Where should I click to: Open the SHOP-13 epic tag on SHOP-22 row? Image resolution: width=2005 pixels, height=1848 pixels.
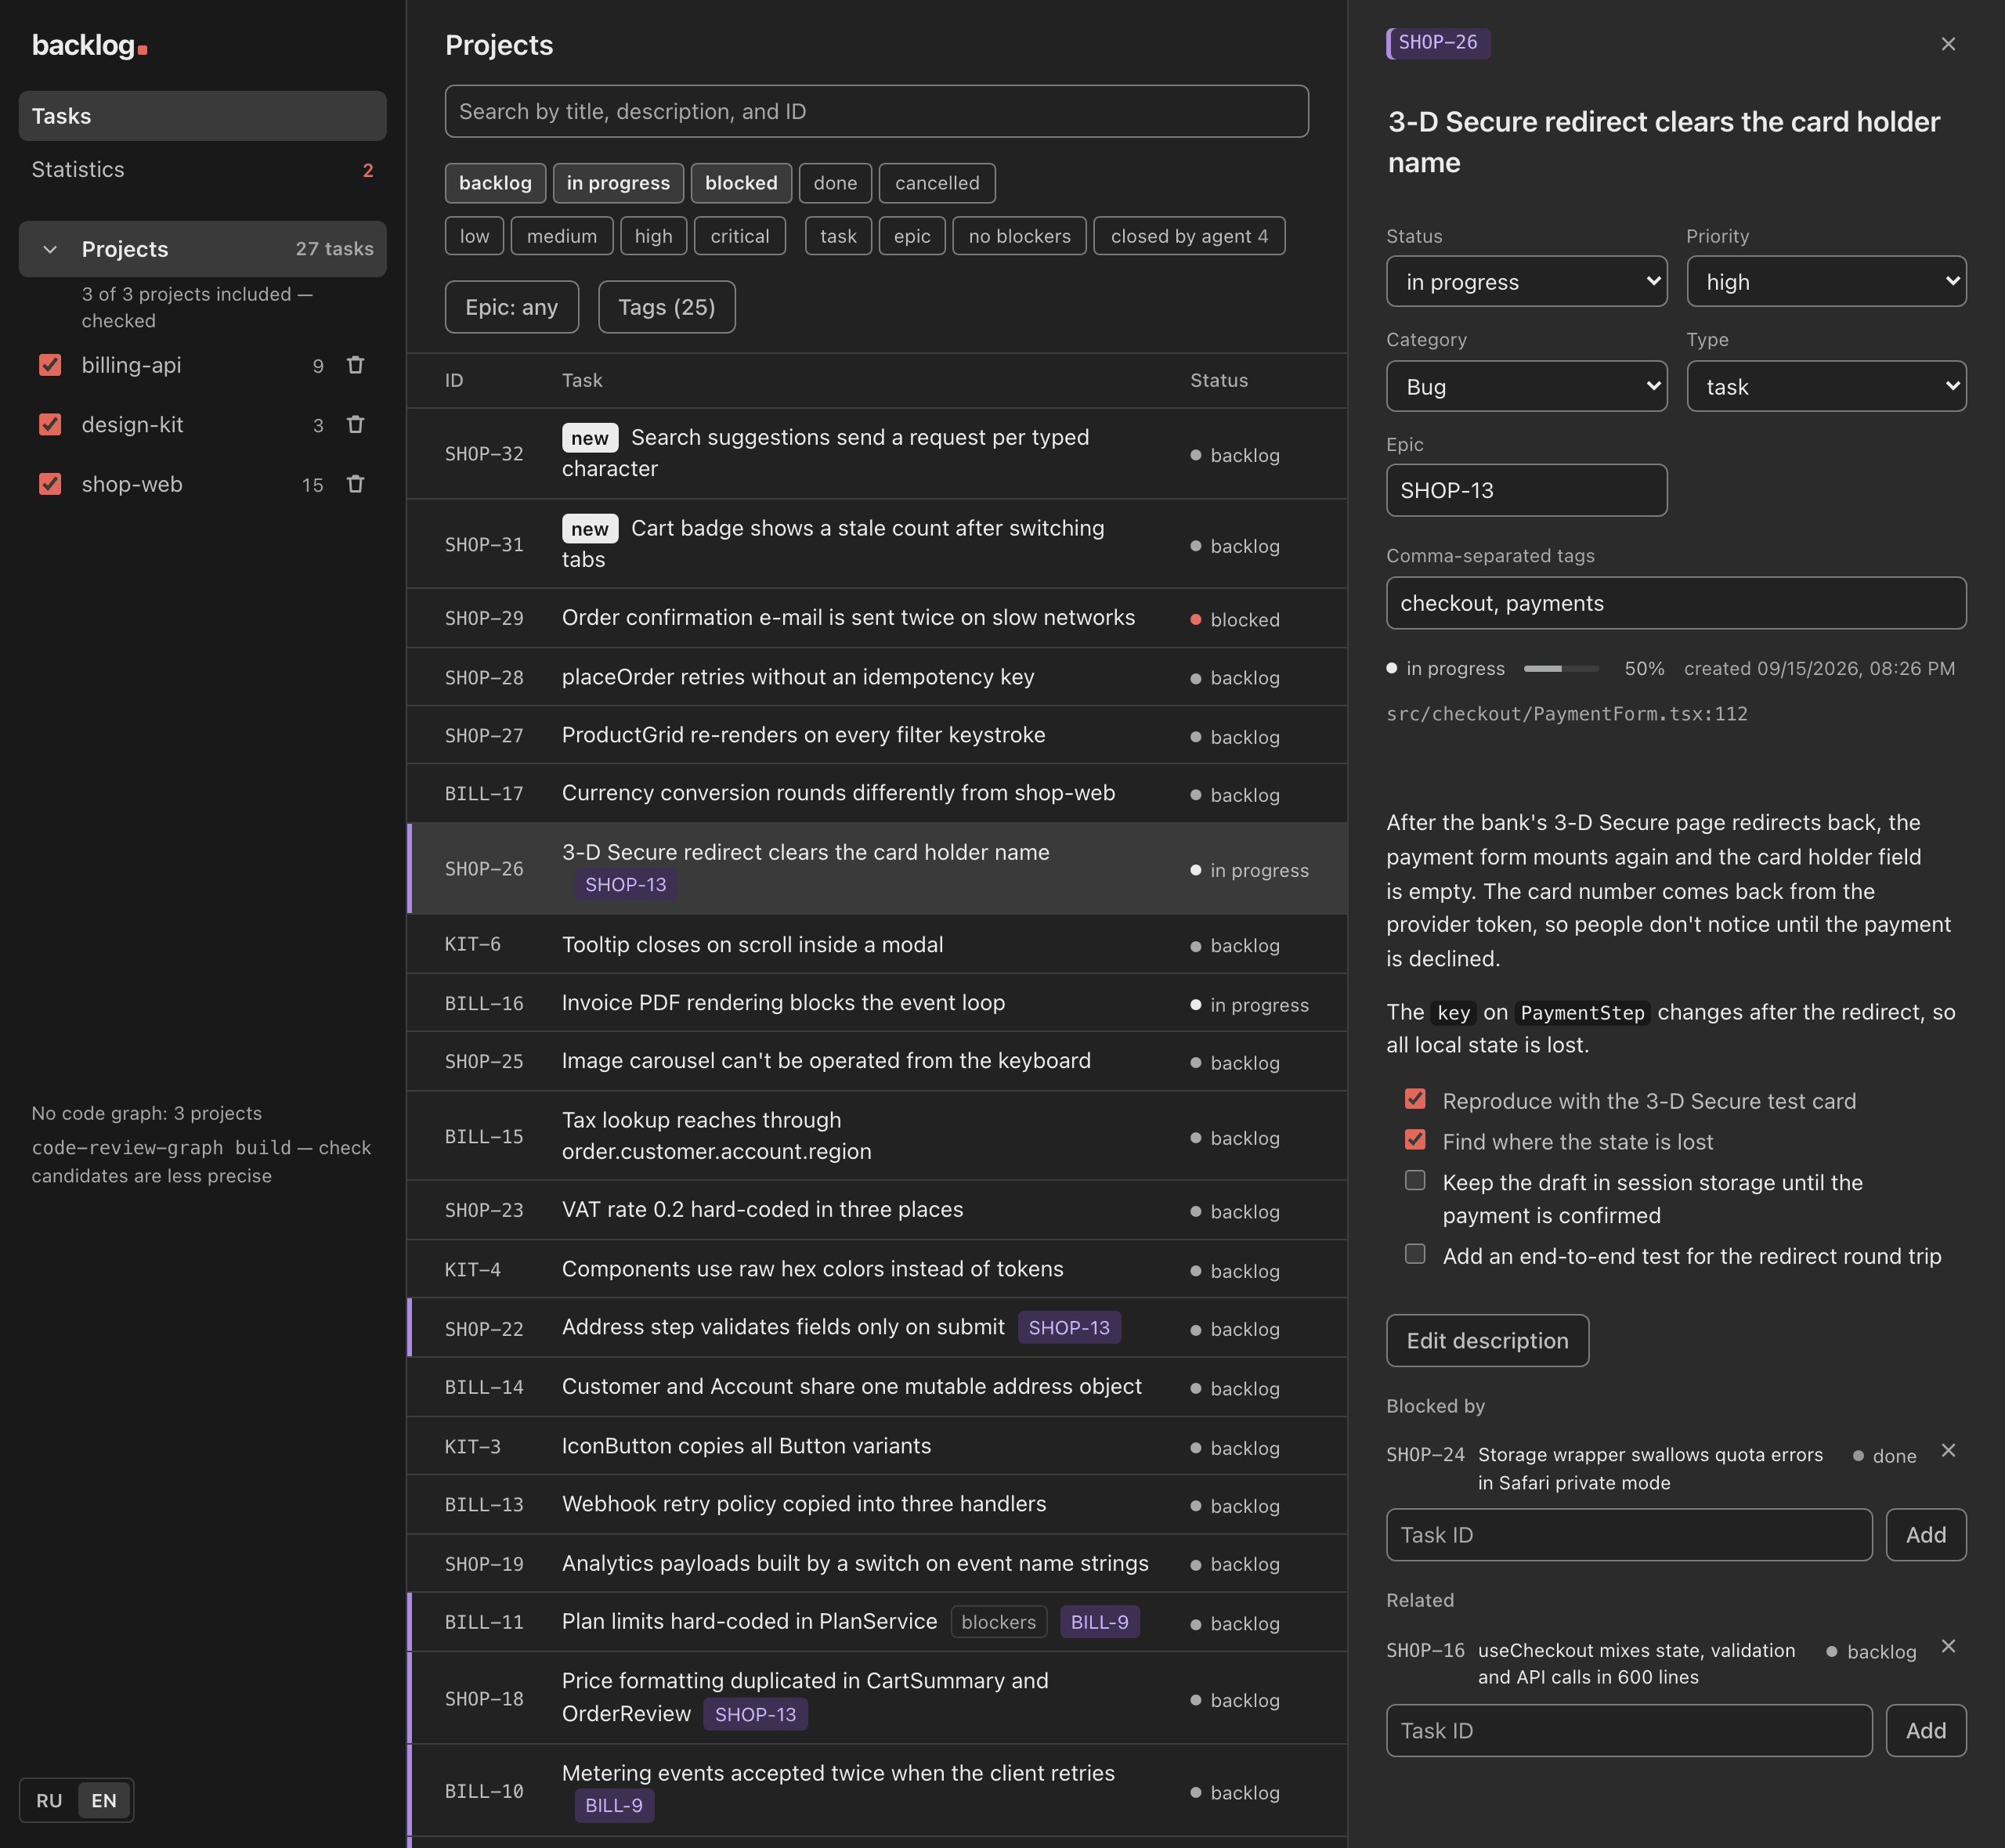pos(1069,1327)
